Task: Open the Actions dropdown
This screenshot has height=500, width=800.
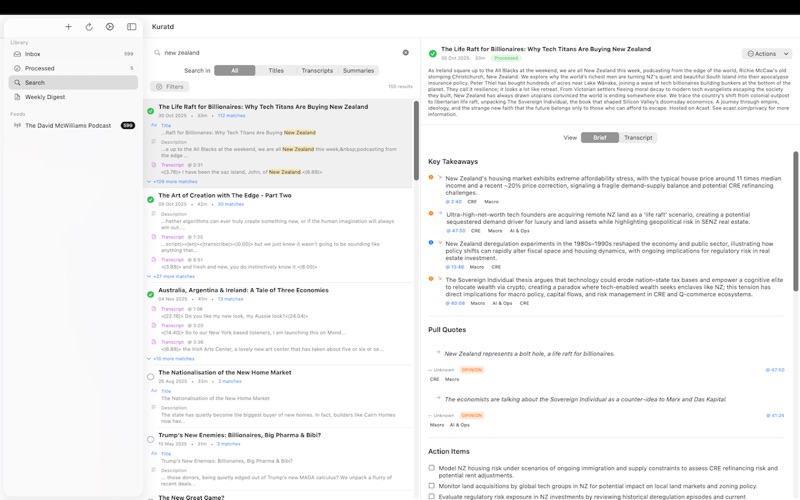Action: pos(766,54)
